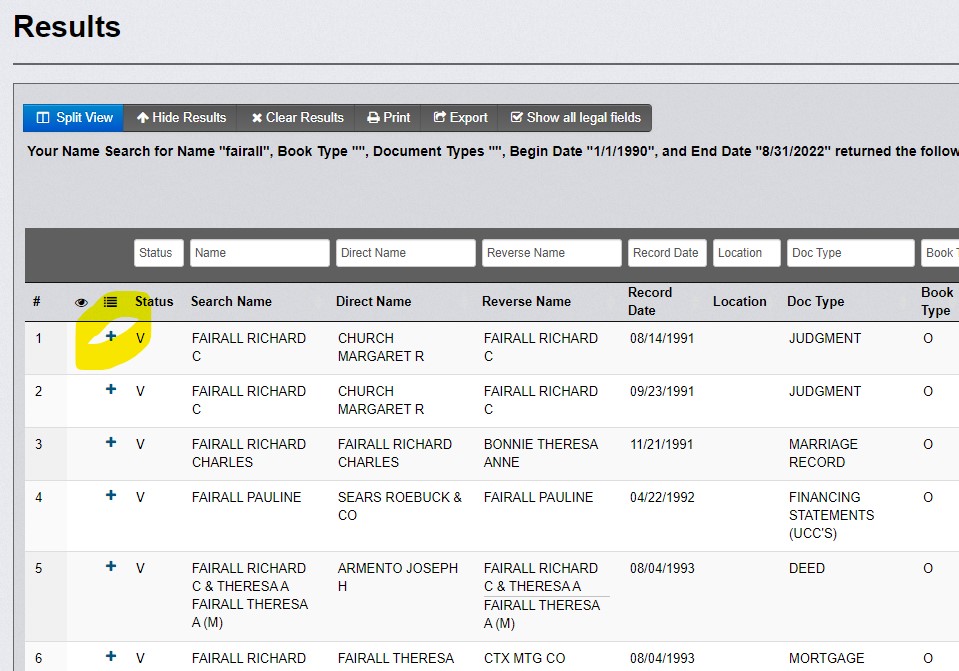Click MARRIAGE RECORD doc type
The width and height of the screenshot is (959, 671).
click(823, 453)
